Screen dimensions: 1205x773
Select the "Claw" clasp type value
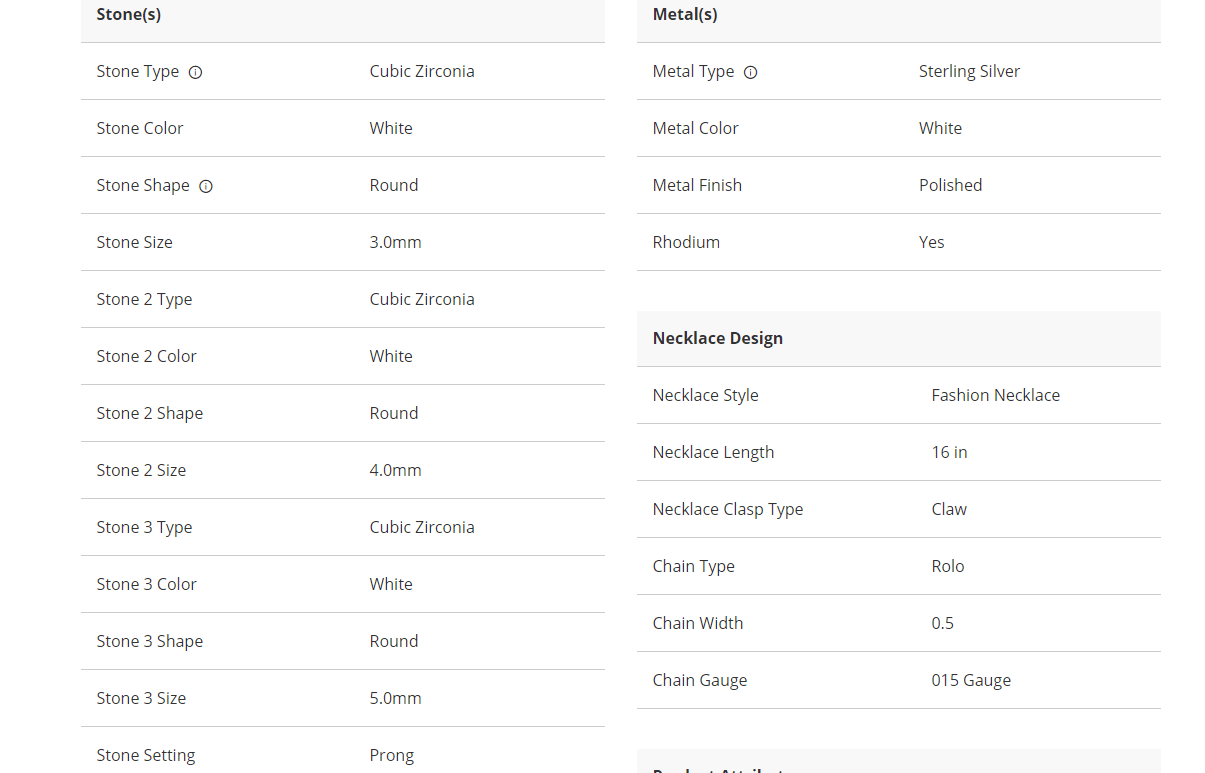(949, 509)
